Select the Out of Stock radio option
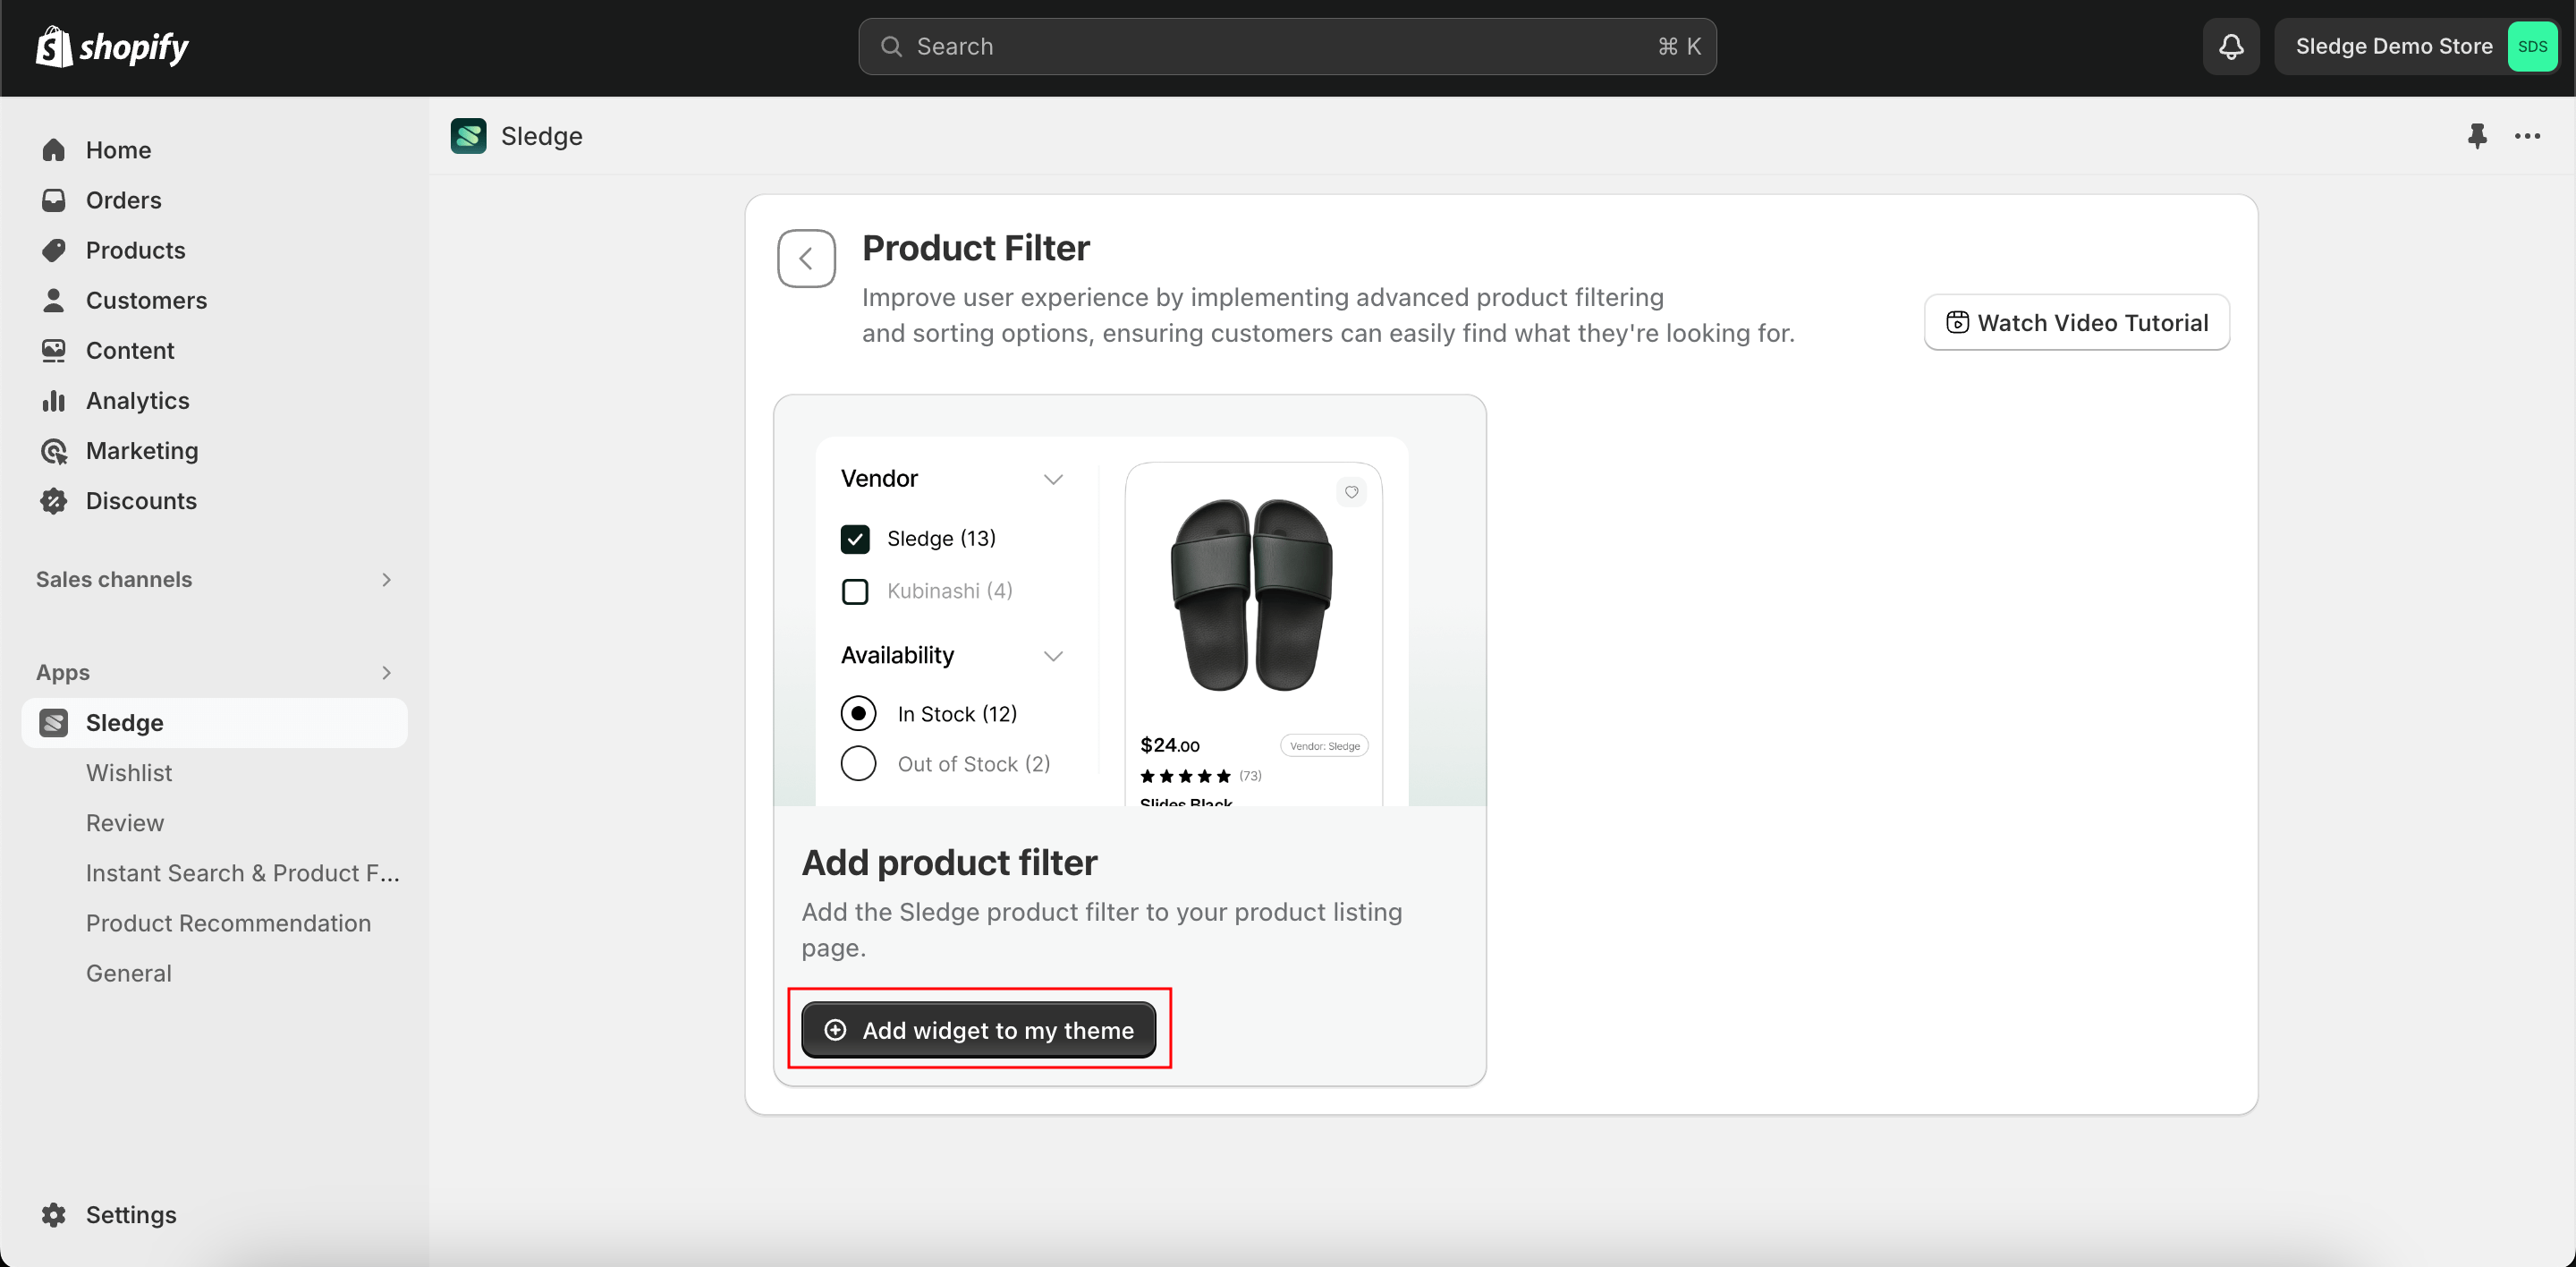The image size is (2576, 1267). tap(858, 764)
